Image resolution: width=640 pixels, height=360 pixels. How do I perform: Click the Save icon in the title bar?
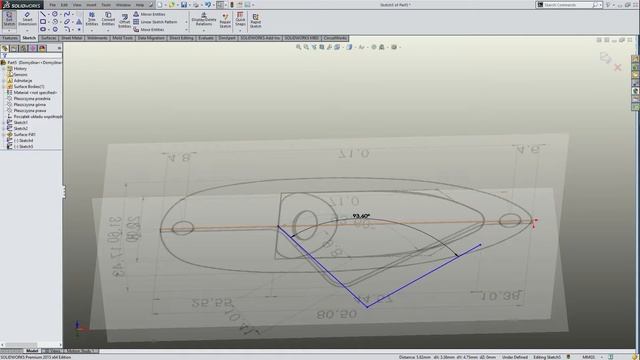(x=184, y=5)
